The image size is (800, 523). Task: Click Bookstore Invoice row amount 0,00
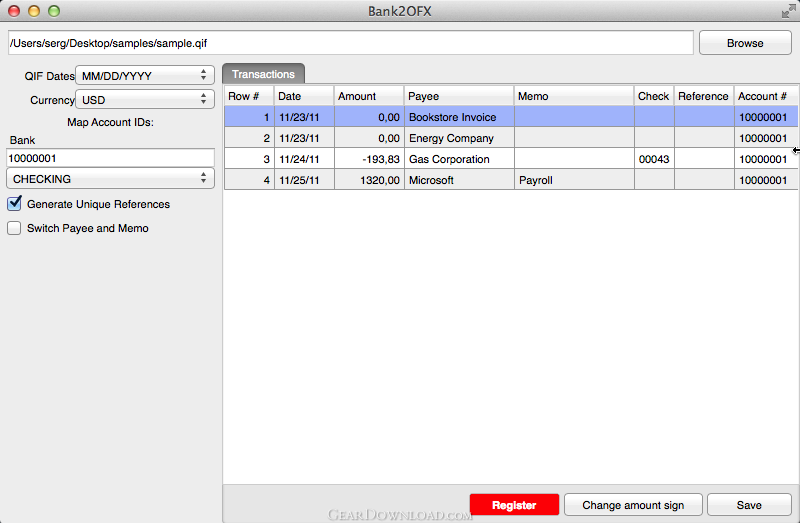(x=369, y=117)
